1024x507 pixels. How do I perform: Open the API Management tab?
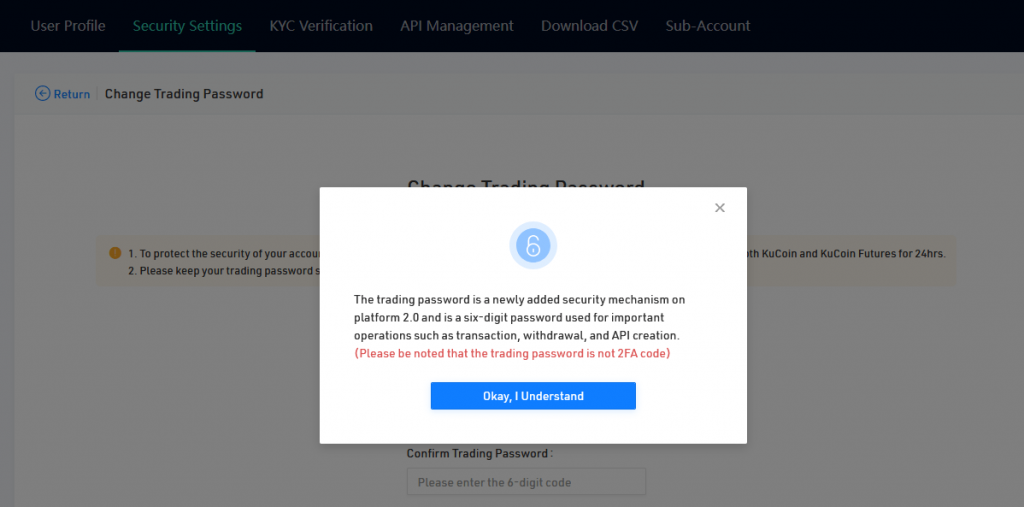457,26
